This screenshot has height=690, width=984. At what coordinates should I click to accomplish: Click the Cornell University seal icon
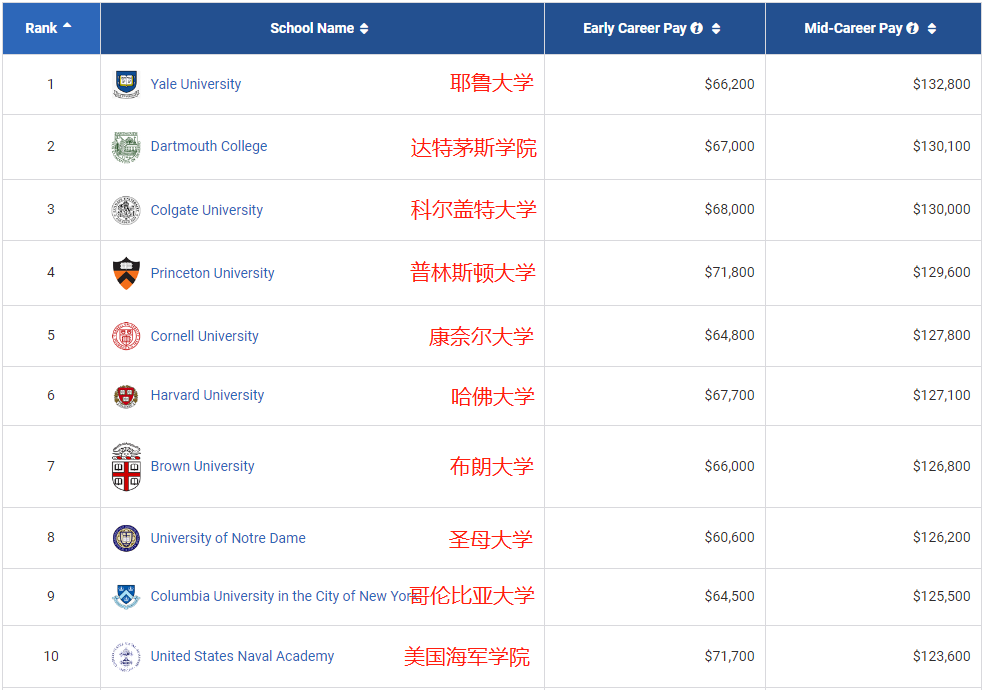point(126,336)
